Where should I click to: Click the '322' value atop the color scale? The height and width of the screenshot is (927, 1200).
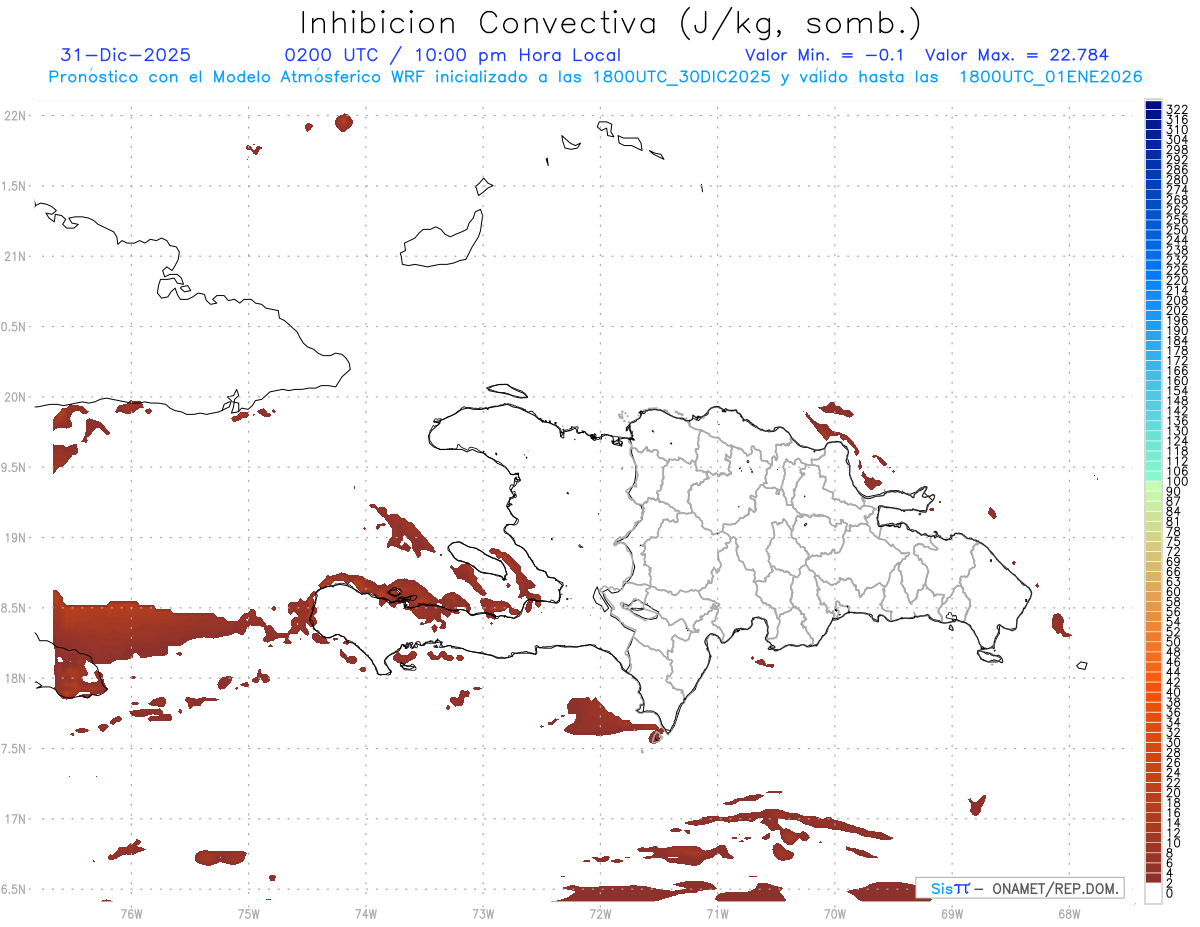[x=1177, y=108]
